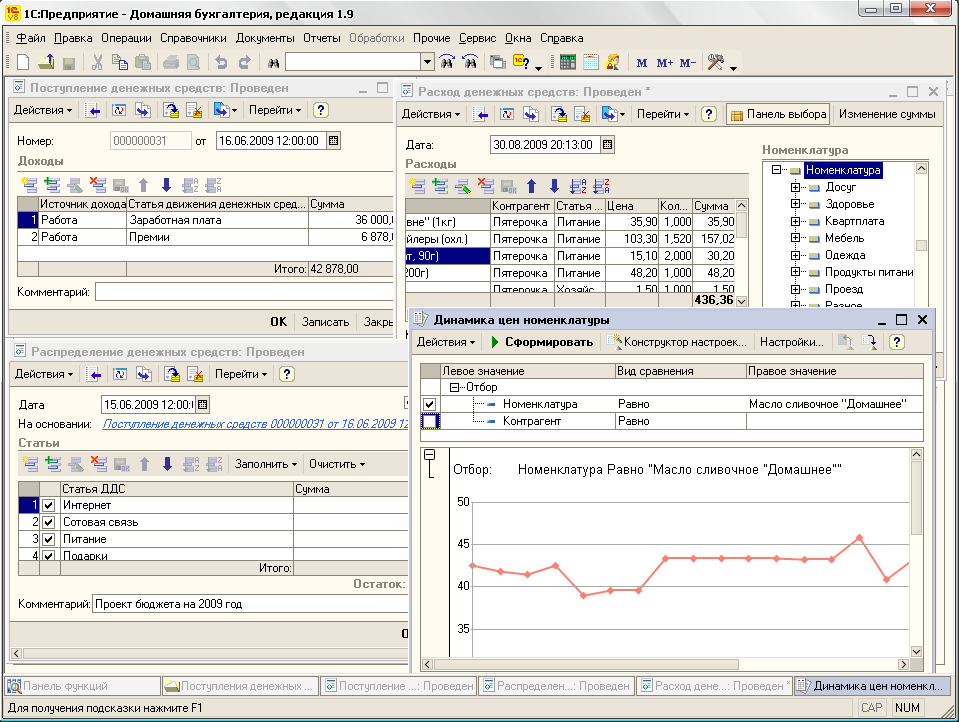
Task: Click the new document icon in toolbar
Action: pos(23,62)
